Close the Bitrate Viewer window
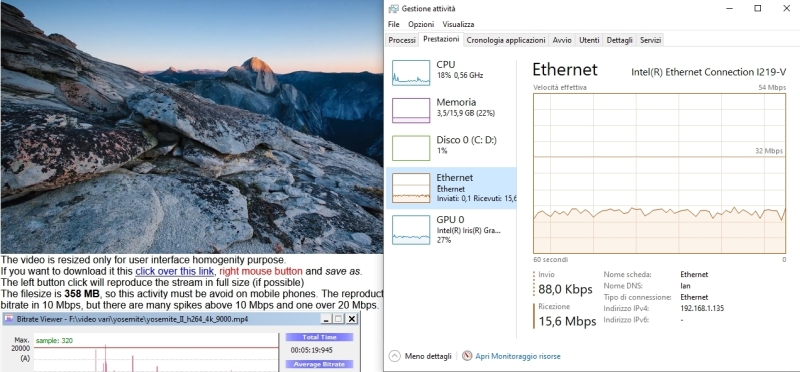 tap(352, 319)
